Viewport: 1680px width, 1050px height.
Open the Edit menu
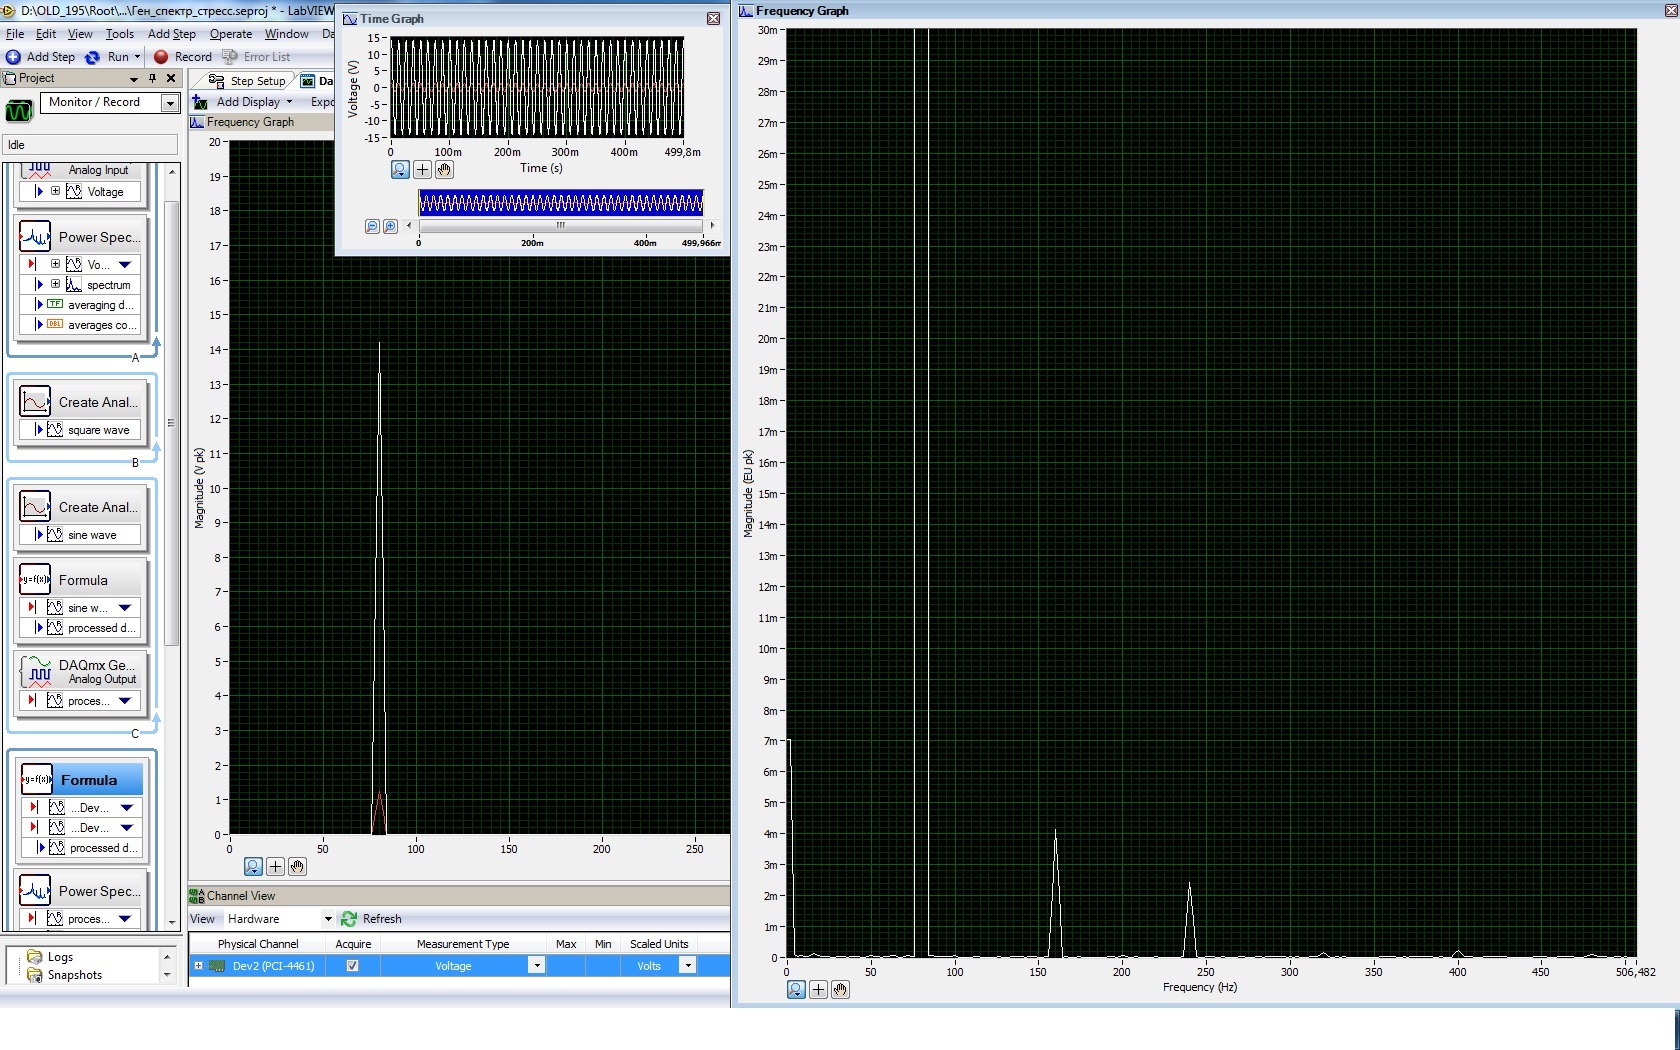point(46,34)
